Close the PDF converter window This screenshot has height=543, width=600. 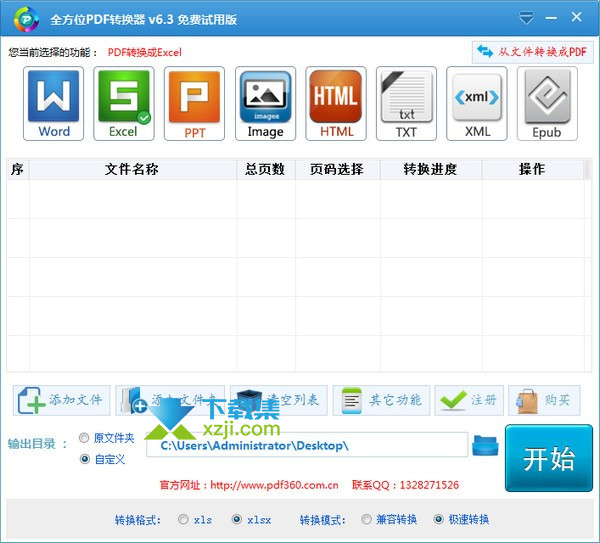pos(576,17)
